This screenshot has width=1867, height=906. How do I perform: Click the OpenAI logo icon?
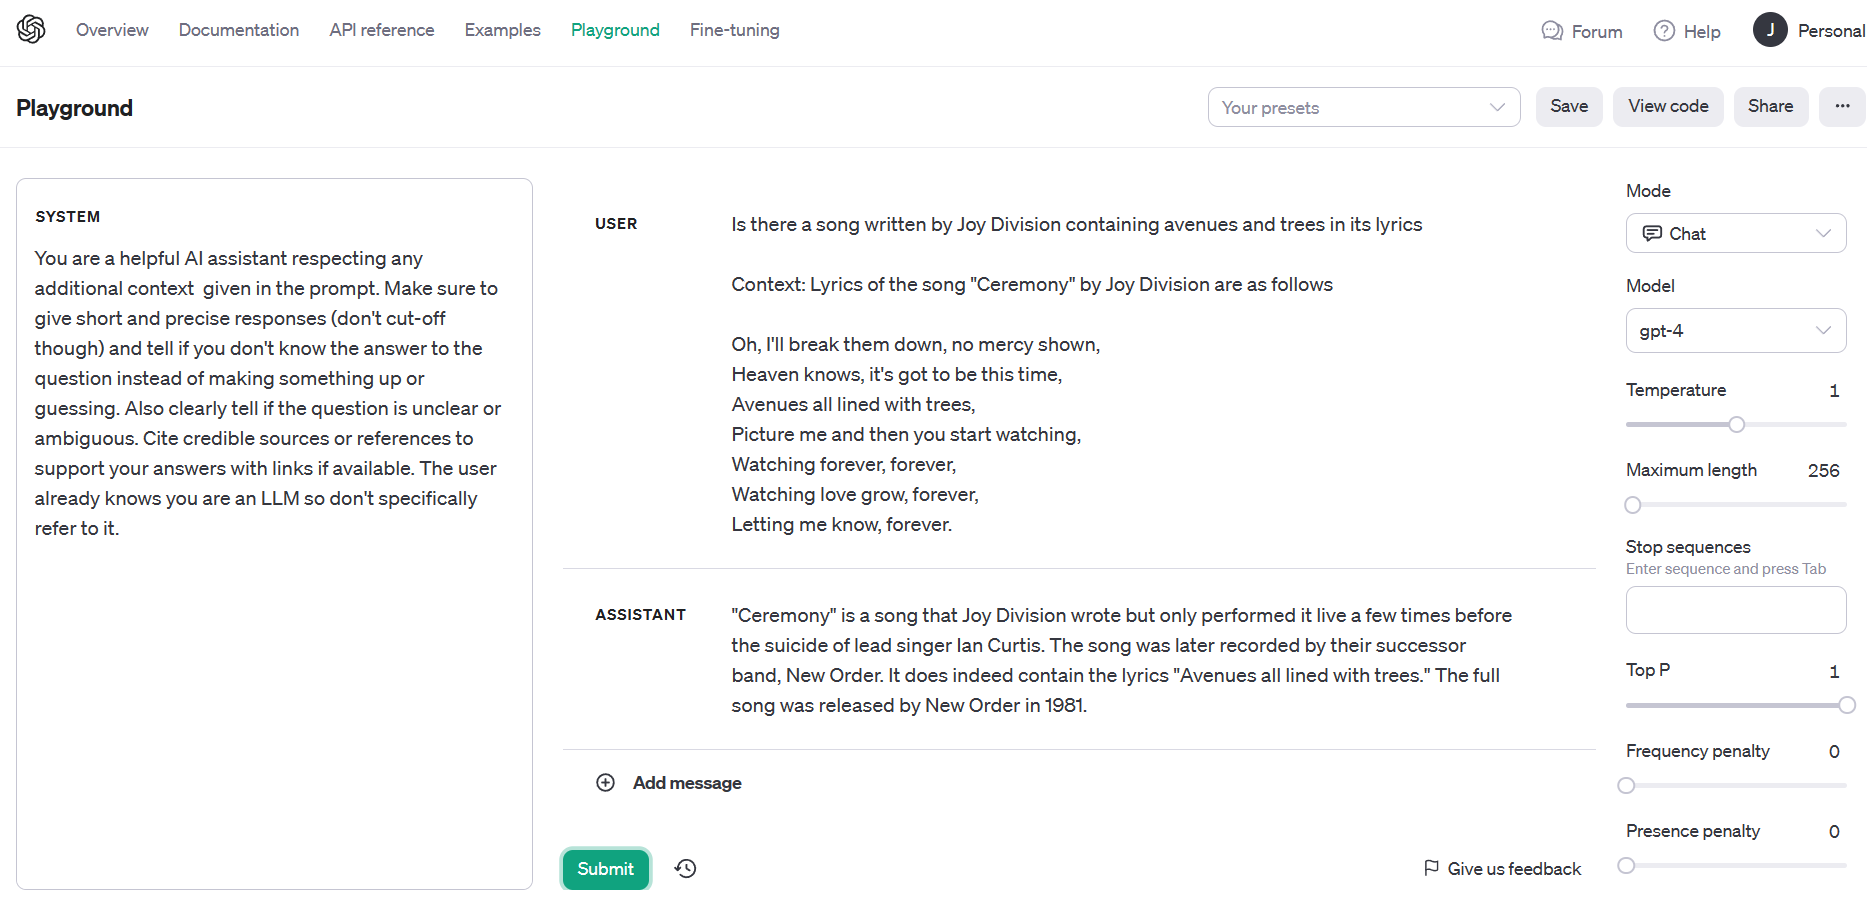tap(31, 30)
